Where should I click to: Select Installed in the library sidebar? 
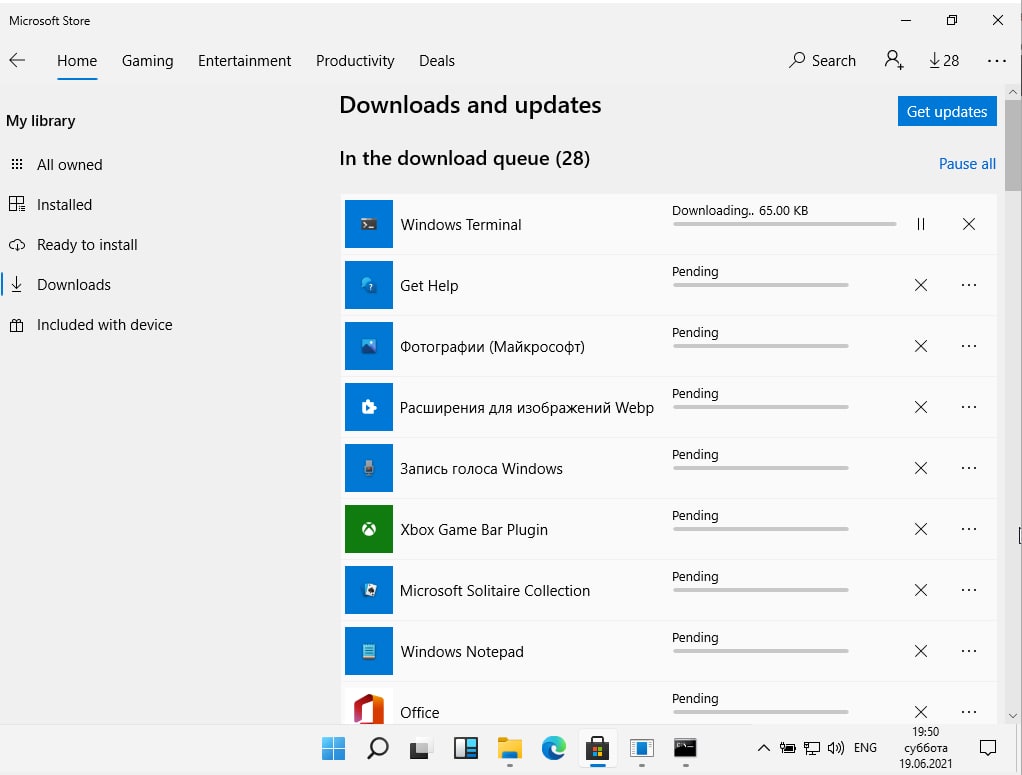pyautogui.click(x=64, y=205)
